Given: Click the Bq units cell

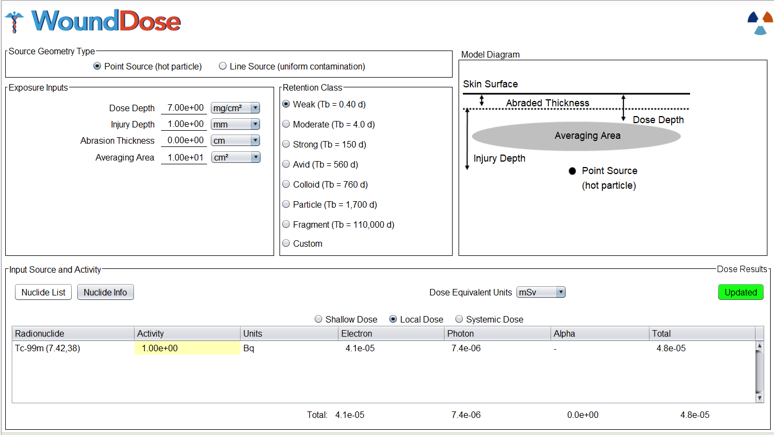Looking at the screenshot, I should point(289,348).
